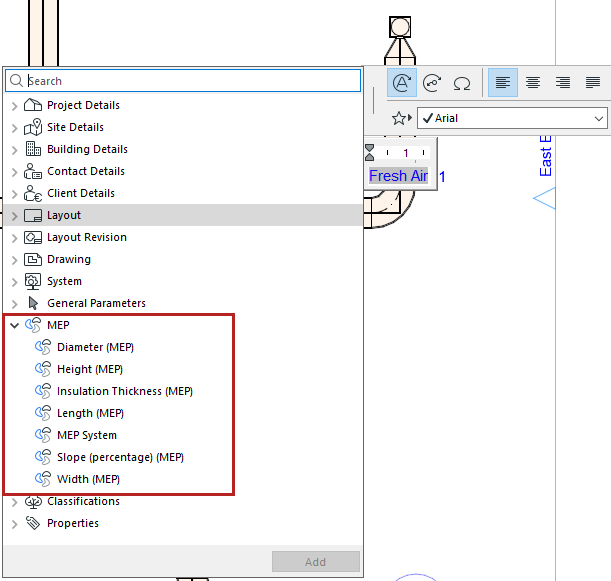Screen dimensions: 611x581
Task: Set text alignment to right
Action: pos(563,83)
